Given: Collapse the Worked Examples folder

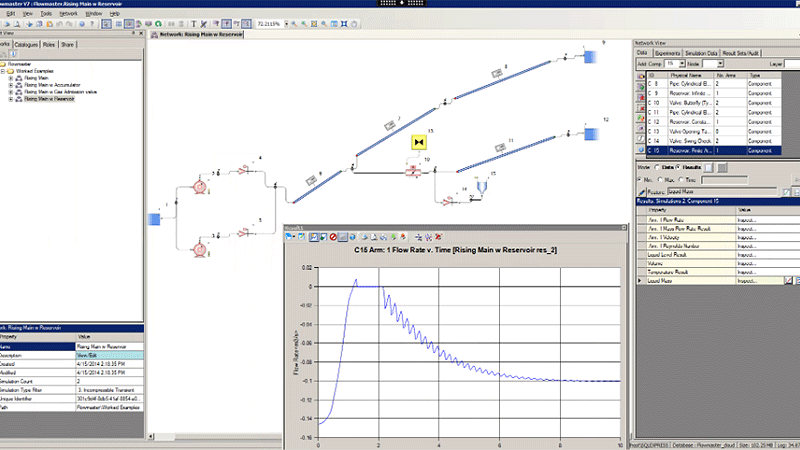Looking at the screenshot, I should click(3, 71).
